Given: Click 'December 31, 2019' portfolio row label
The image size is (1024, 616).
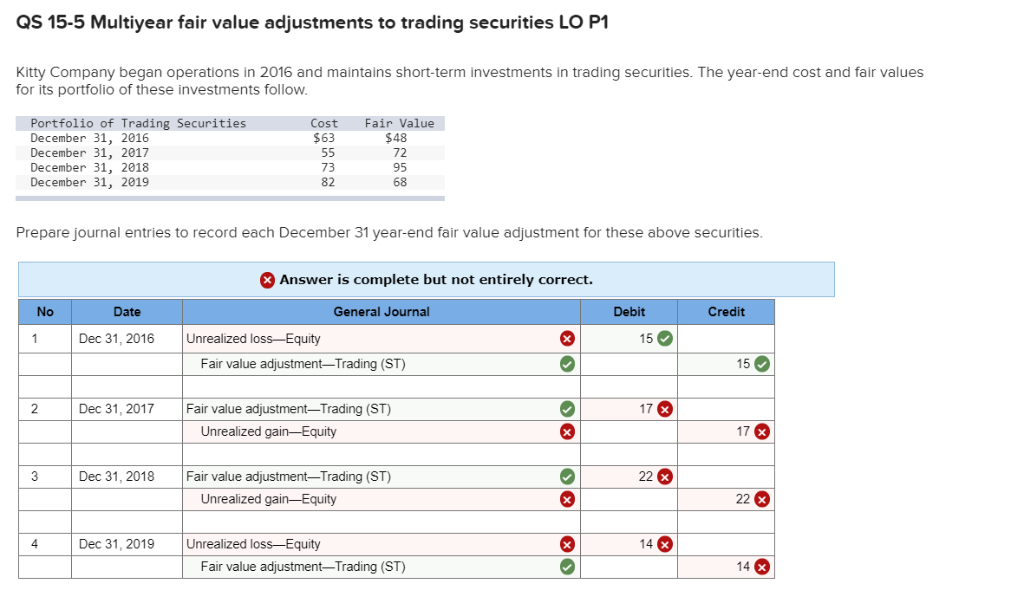Looking at the screenshot, I should click(89, 182).
